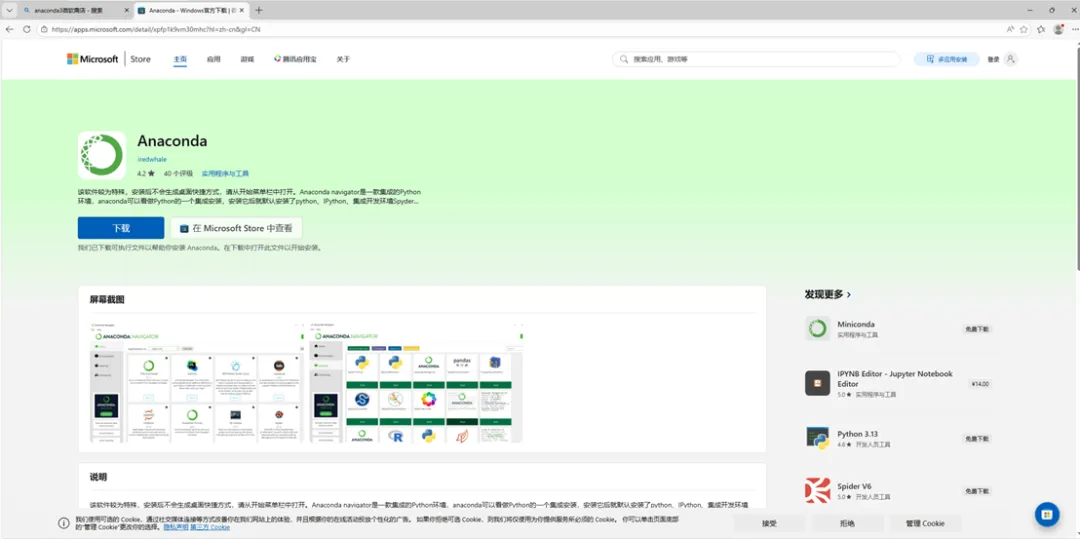The image size is (1080, 539).
Task: Click the Microsoft logo
Action: coord(92,59)
